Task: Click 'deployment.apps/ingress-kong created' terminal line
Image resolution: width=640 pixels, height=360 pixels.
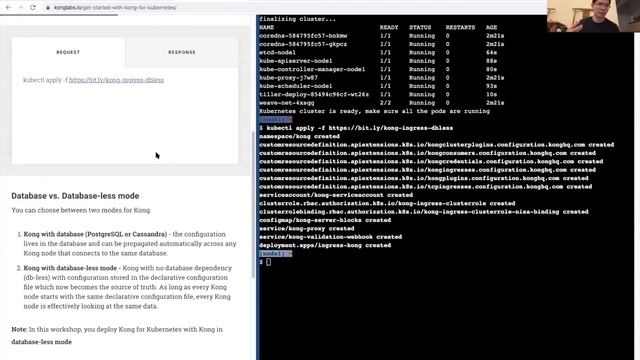Action: [325, 245]
